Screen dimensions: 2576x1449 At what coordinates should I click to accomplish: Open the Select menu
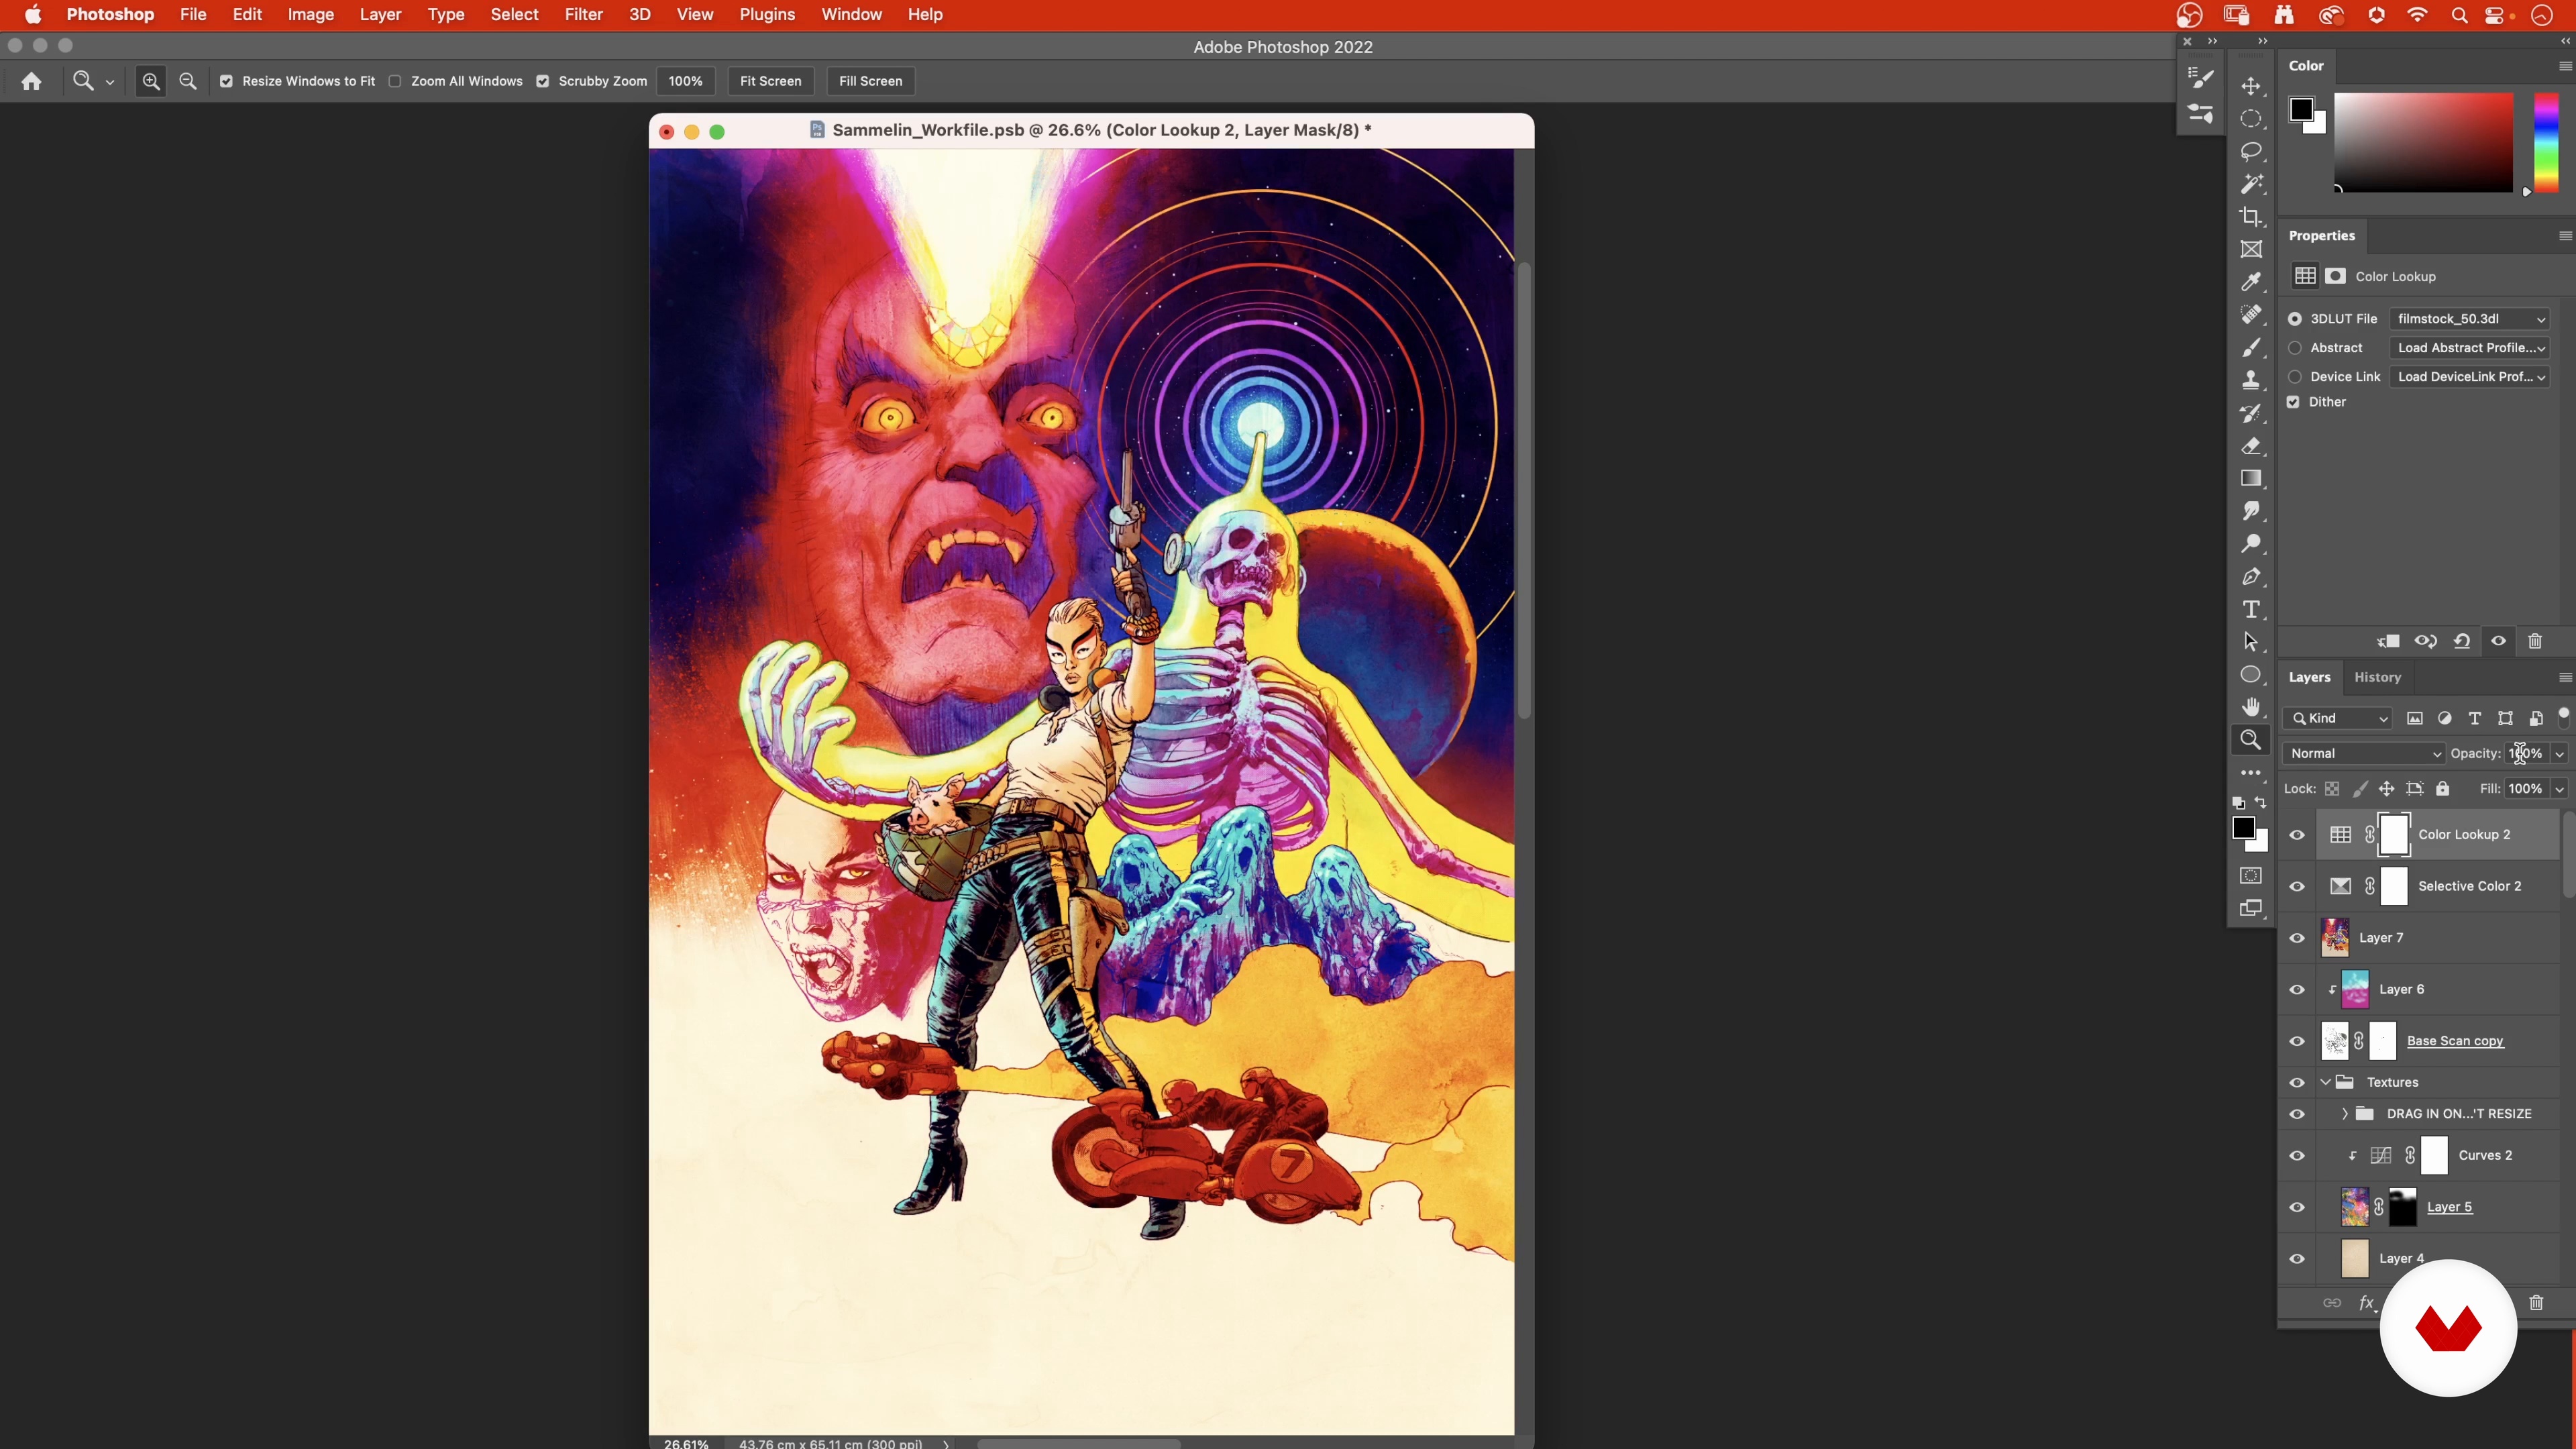514,15
